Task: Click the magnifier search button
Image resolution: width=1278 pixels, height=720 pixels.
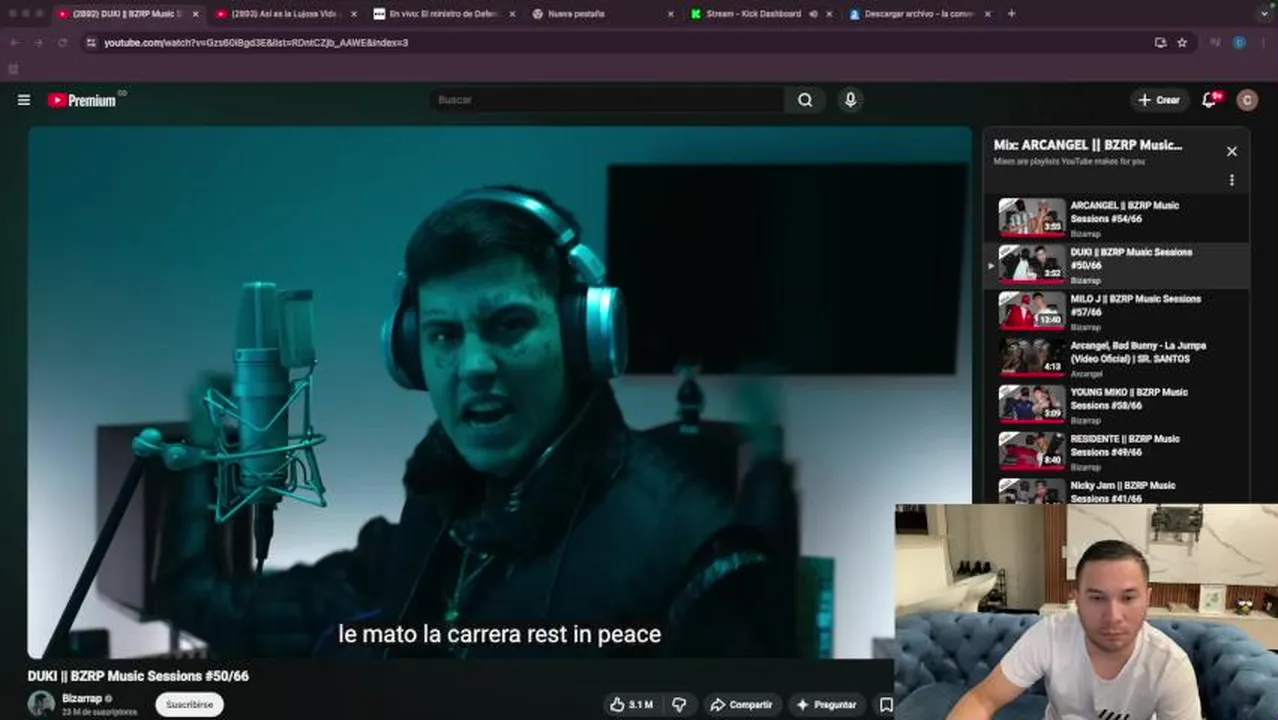Action: (x=805, y=100)
